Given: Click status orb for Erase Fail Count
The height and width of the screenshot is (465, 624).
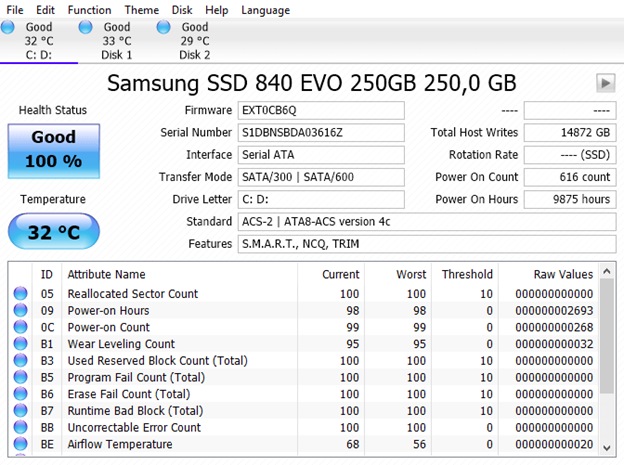Looking at the screenshot, I should (20, 394).
